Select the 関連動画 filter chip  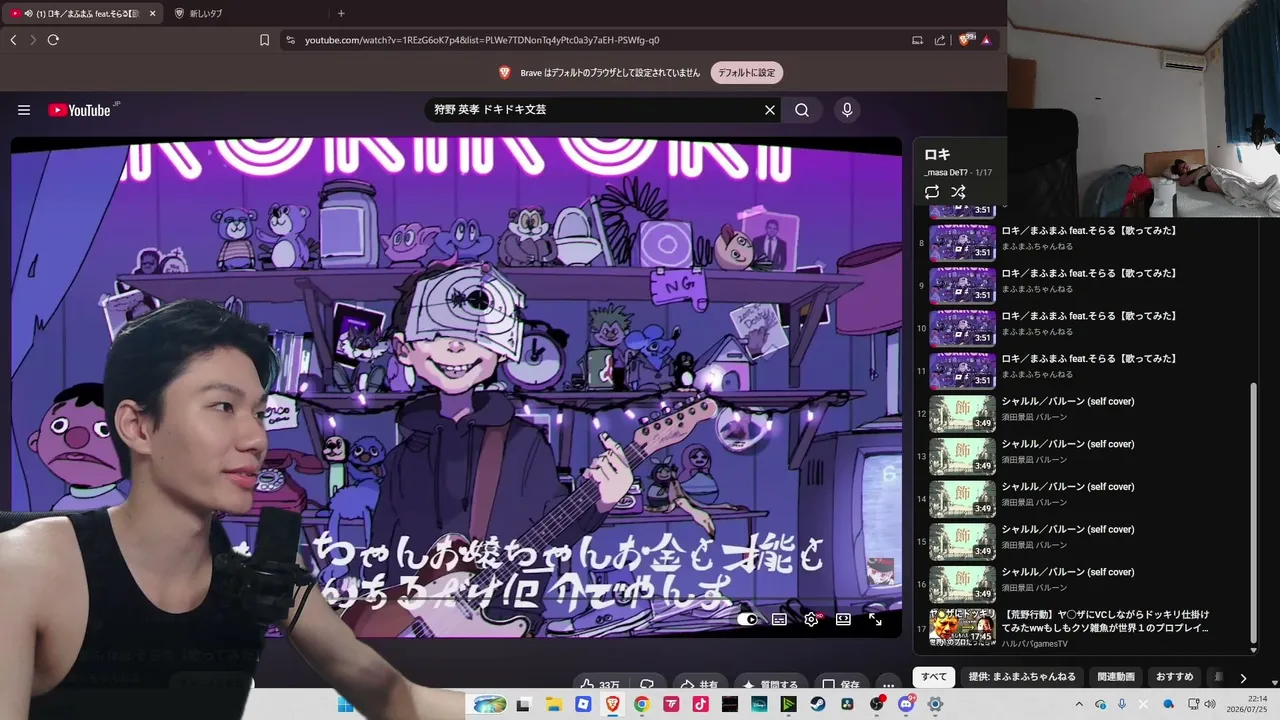(1116, 677)
